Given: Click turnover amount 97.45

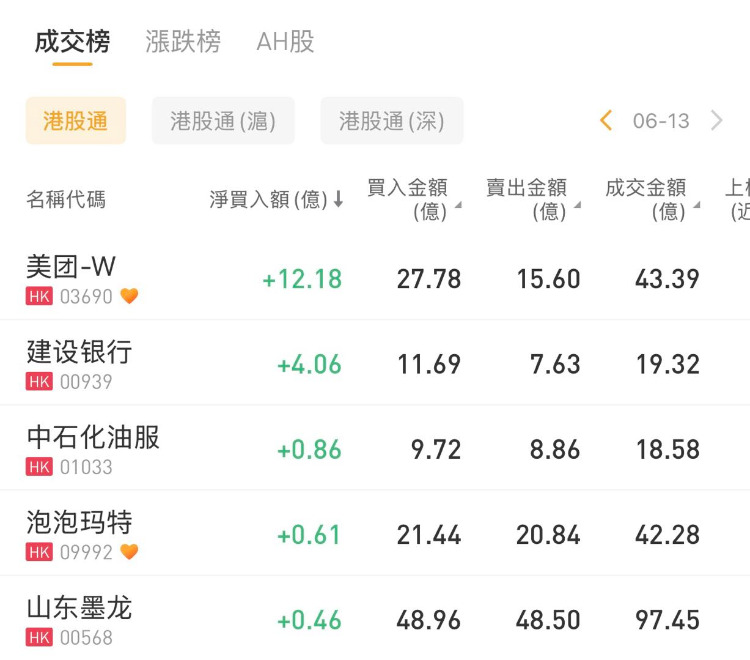Looking at the screenshot, I should tap(667, 620).
